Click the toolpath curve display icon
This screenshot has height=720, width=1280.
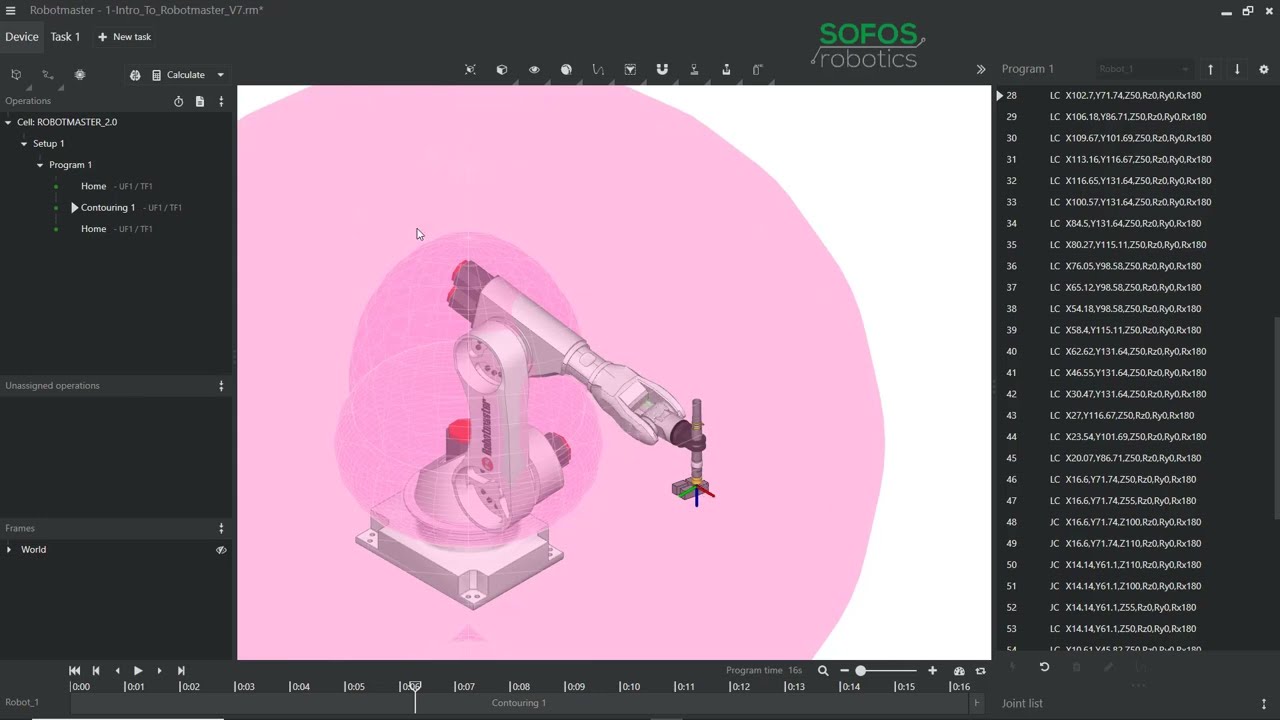(x=598, y=70)
